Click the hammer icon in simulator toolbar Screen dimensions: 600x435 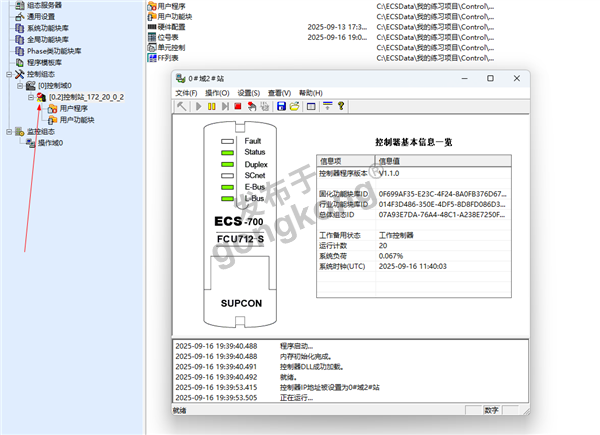(182, 106)
